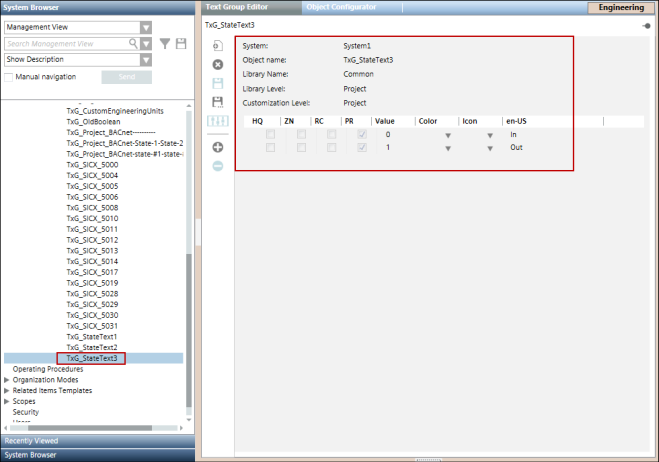Toggle the PR checkbox for value 1
The width and height of the screenshot is (659, 462).
(x=362, y=148)
